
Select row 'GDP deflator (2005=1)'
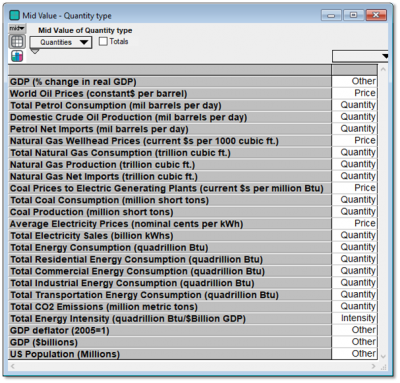(170, 330)
